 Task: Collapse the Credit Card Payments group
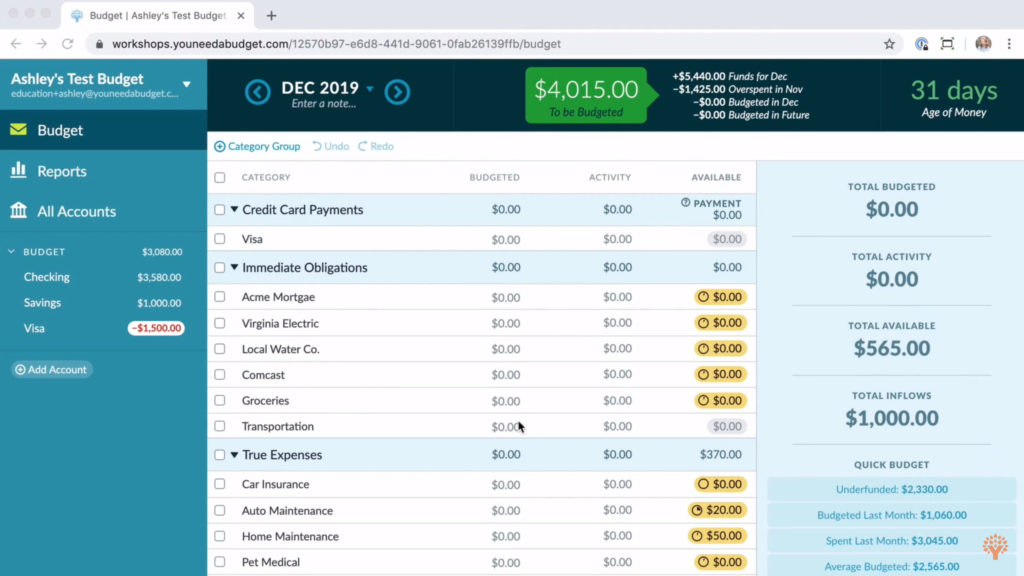(x=234, y=210)
